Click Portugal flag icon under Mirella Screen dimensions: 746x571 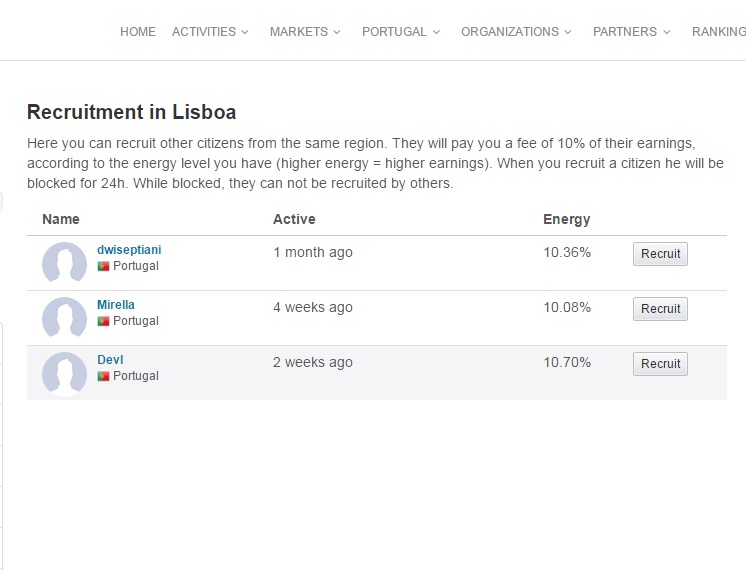point(103,322)
